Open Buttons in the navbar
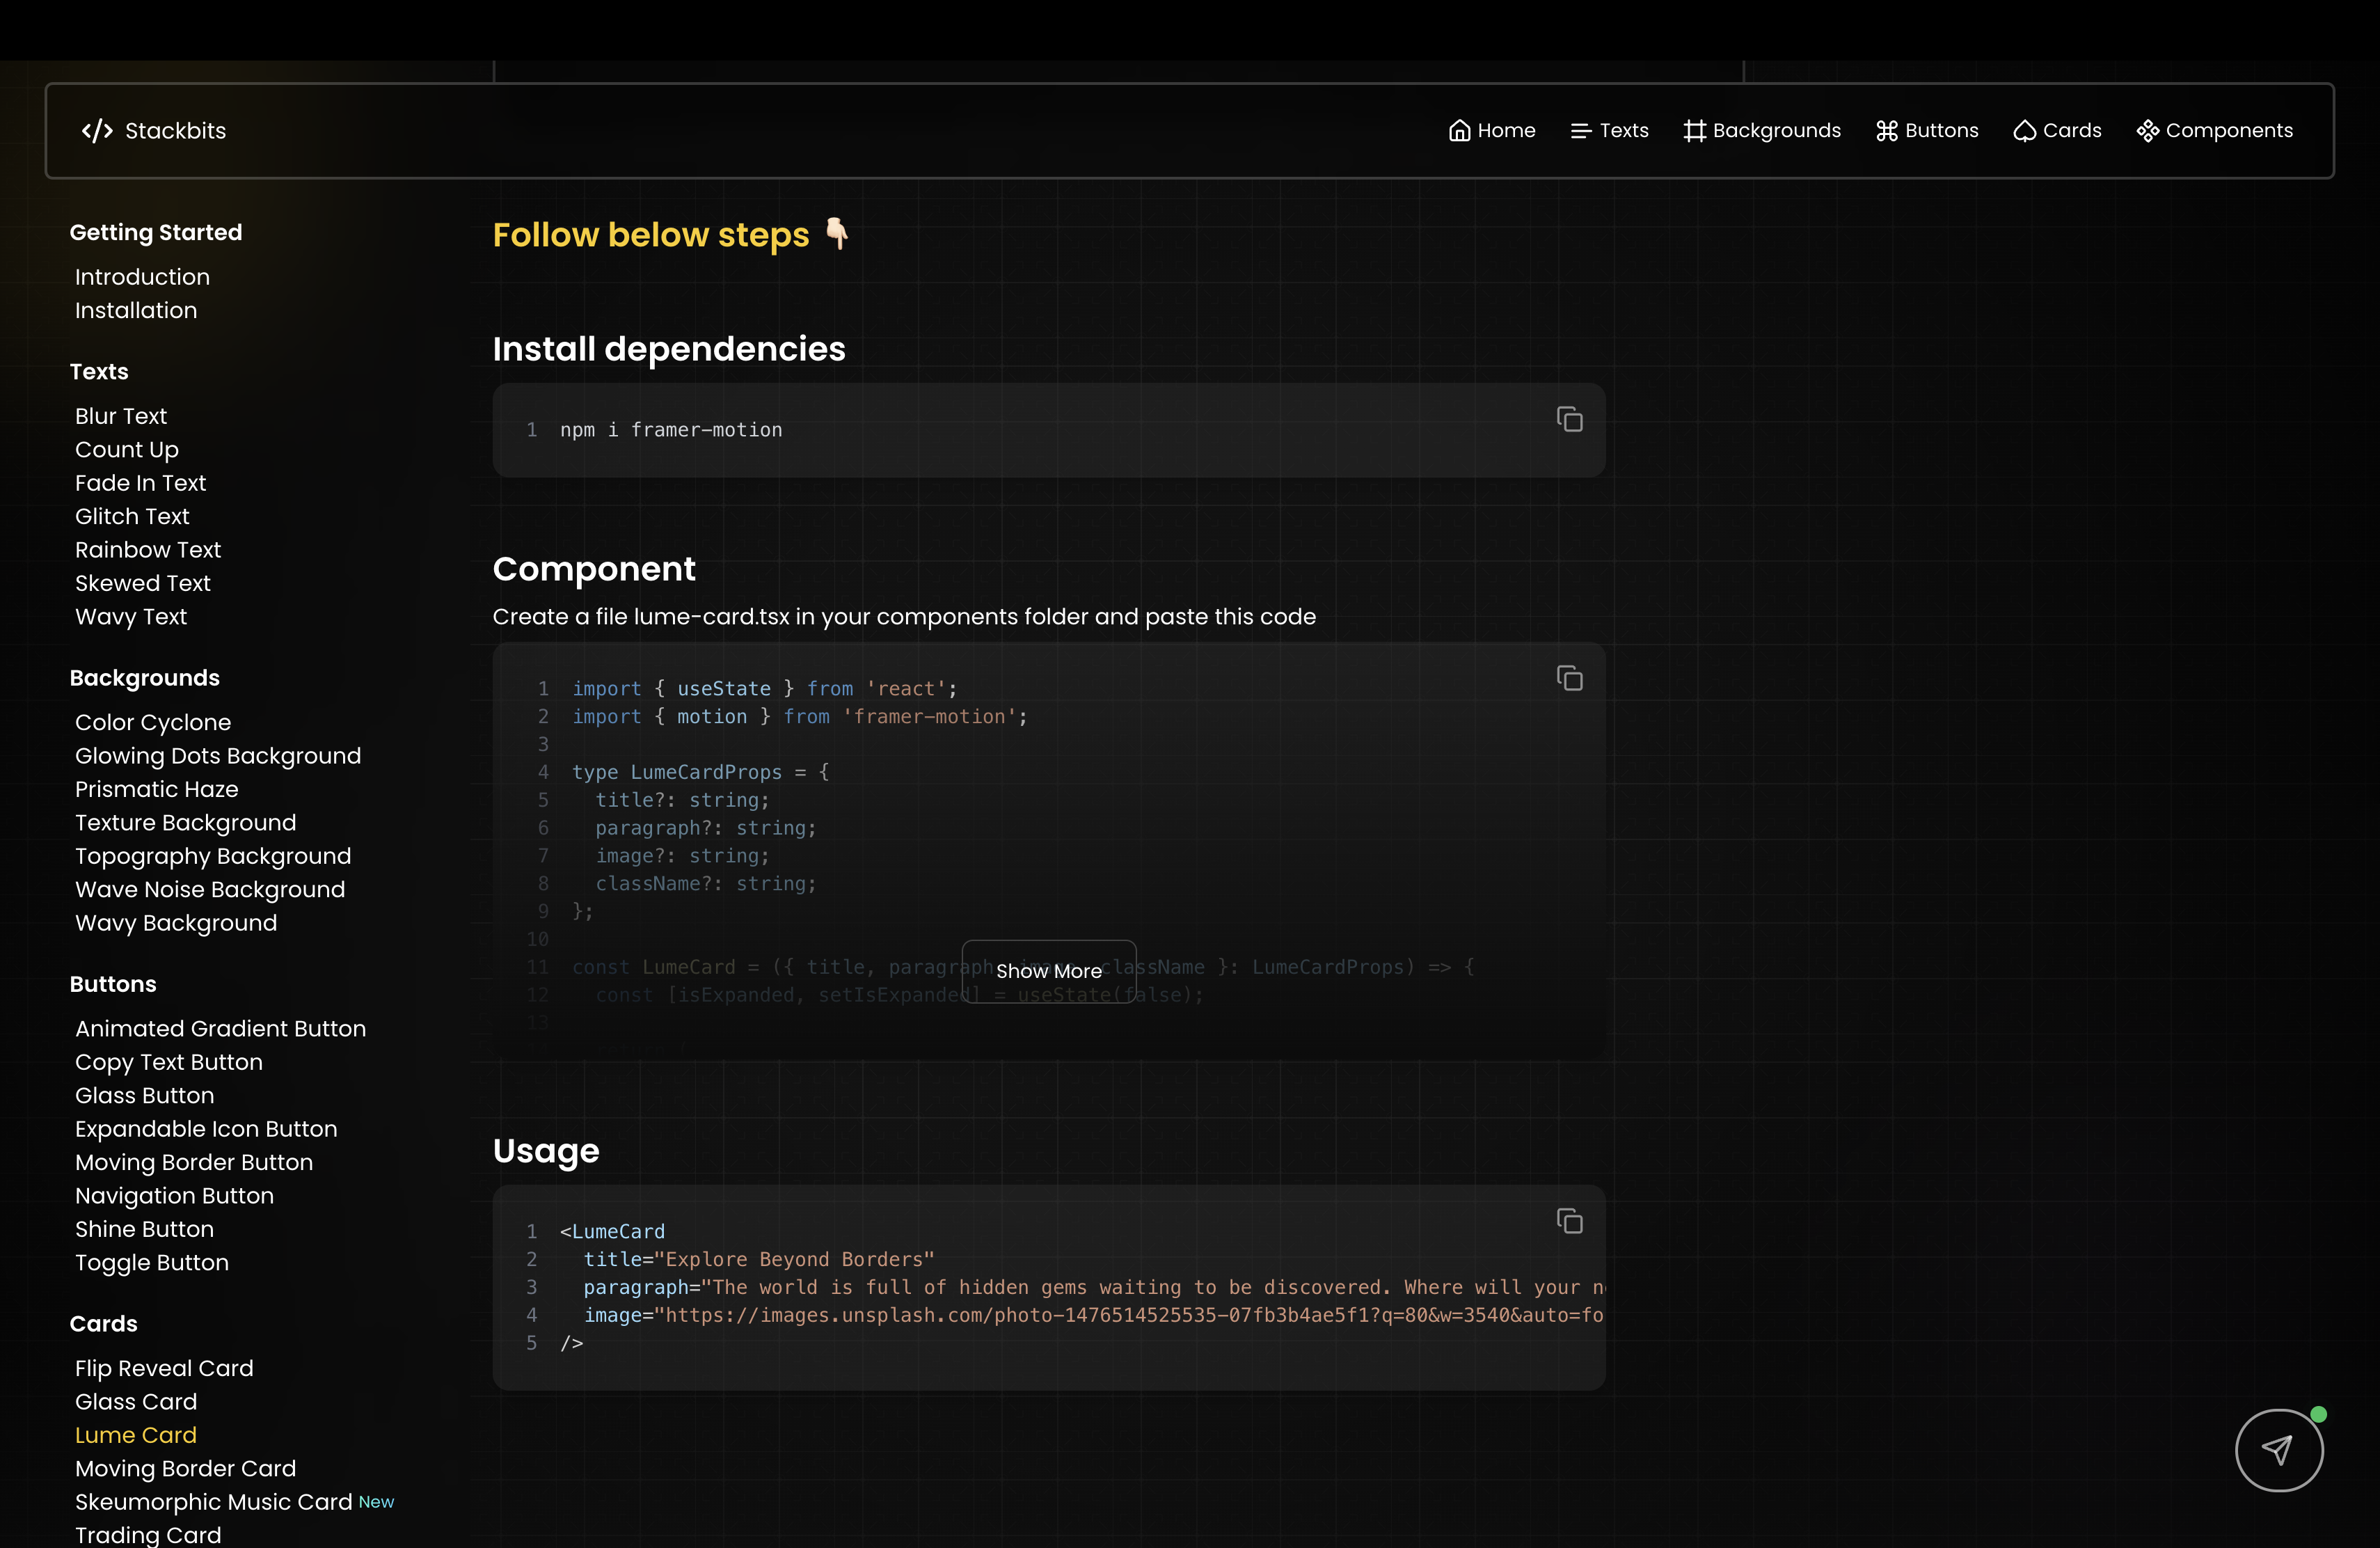 pos(1927,131)
